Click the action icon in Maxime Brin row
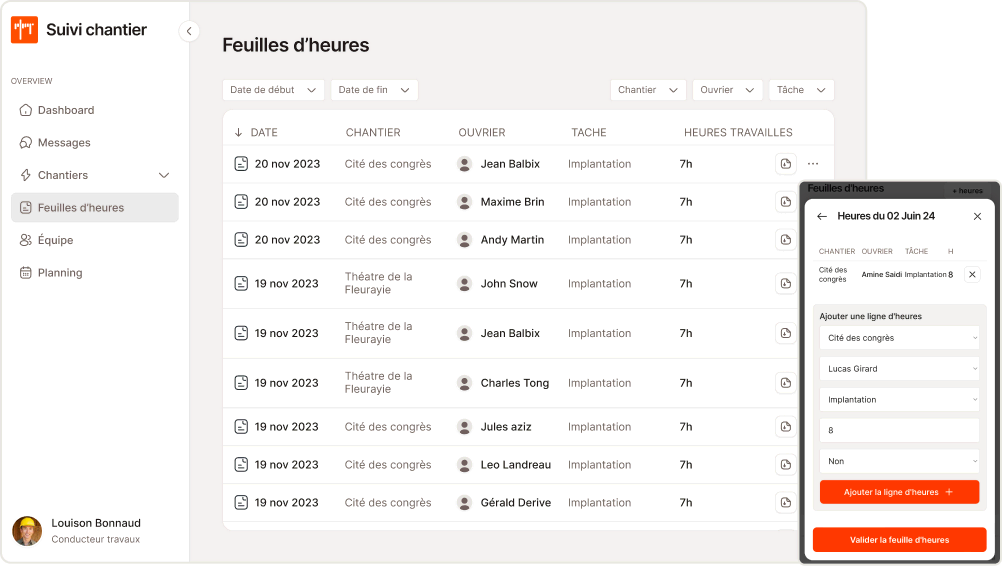The width and height of the screenshot is (1003, 566). coord(786,202)
